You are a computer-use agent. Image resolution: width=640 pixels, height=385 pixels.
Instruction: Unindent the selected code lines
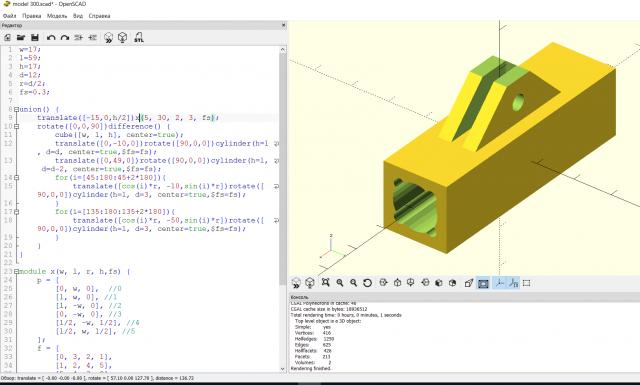click(x=79, y=38)
